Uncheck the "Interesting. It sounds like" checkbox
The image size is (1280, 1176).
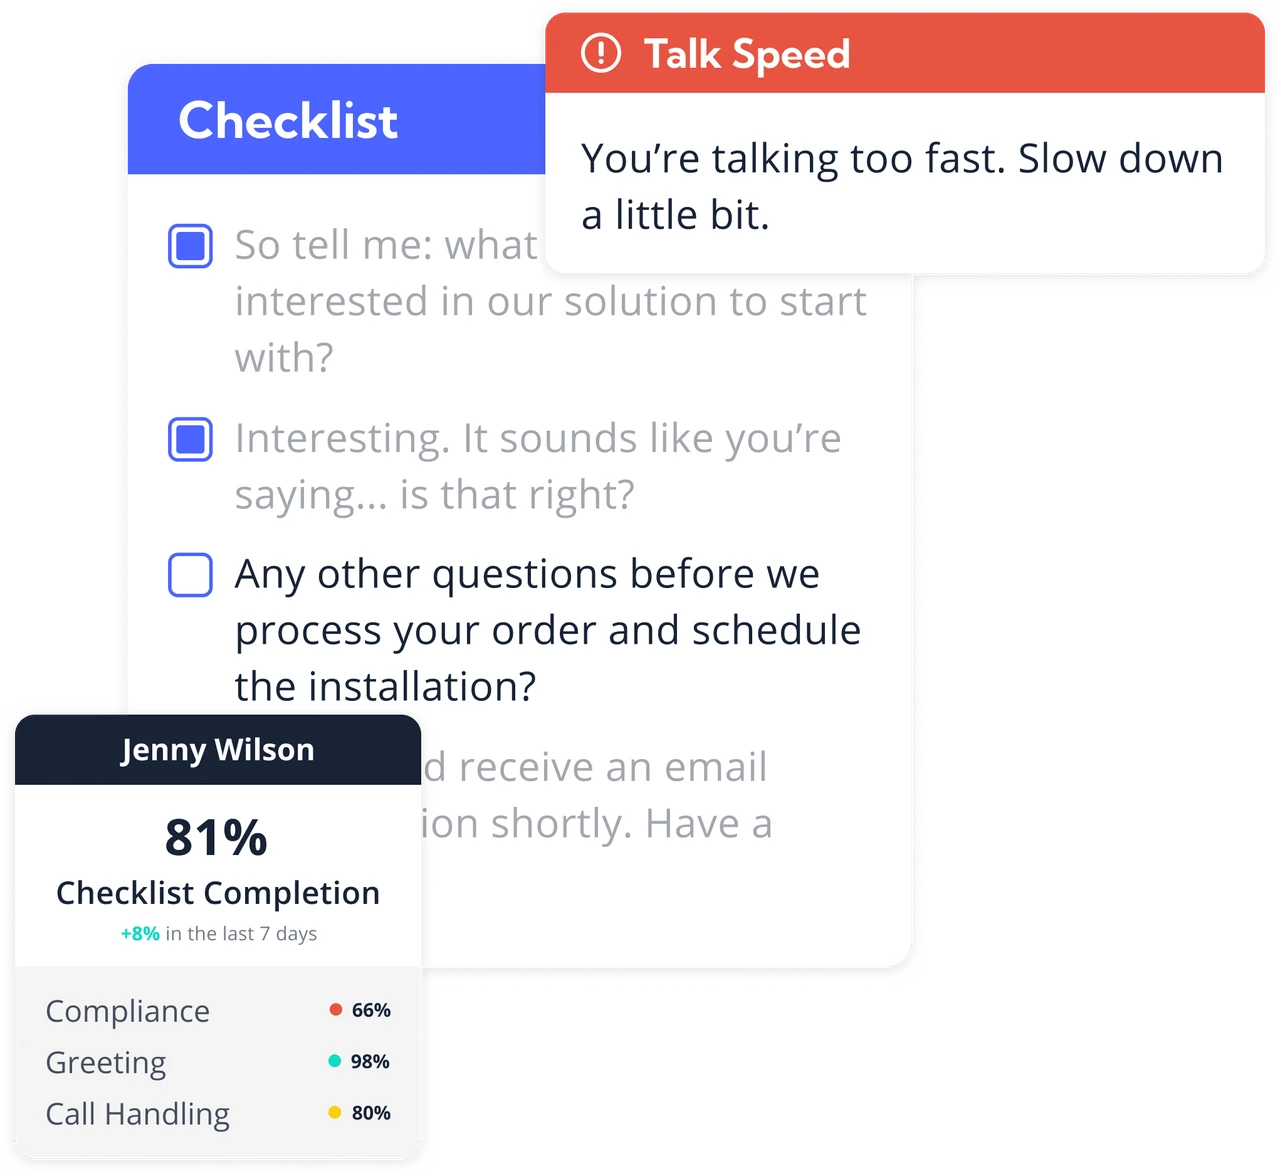[190, 439]
